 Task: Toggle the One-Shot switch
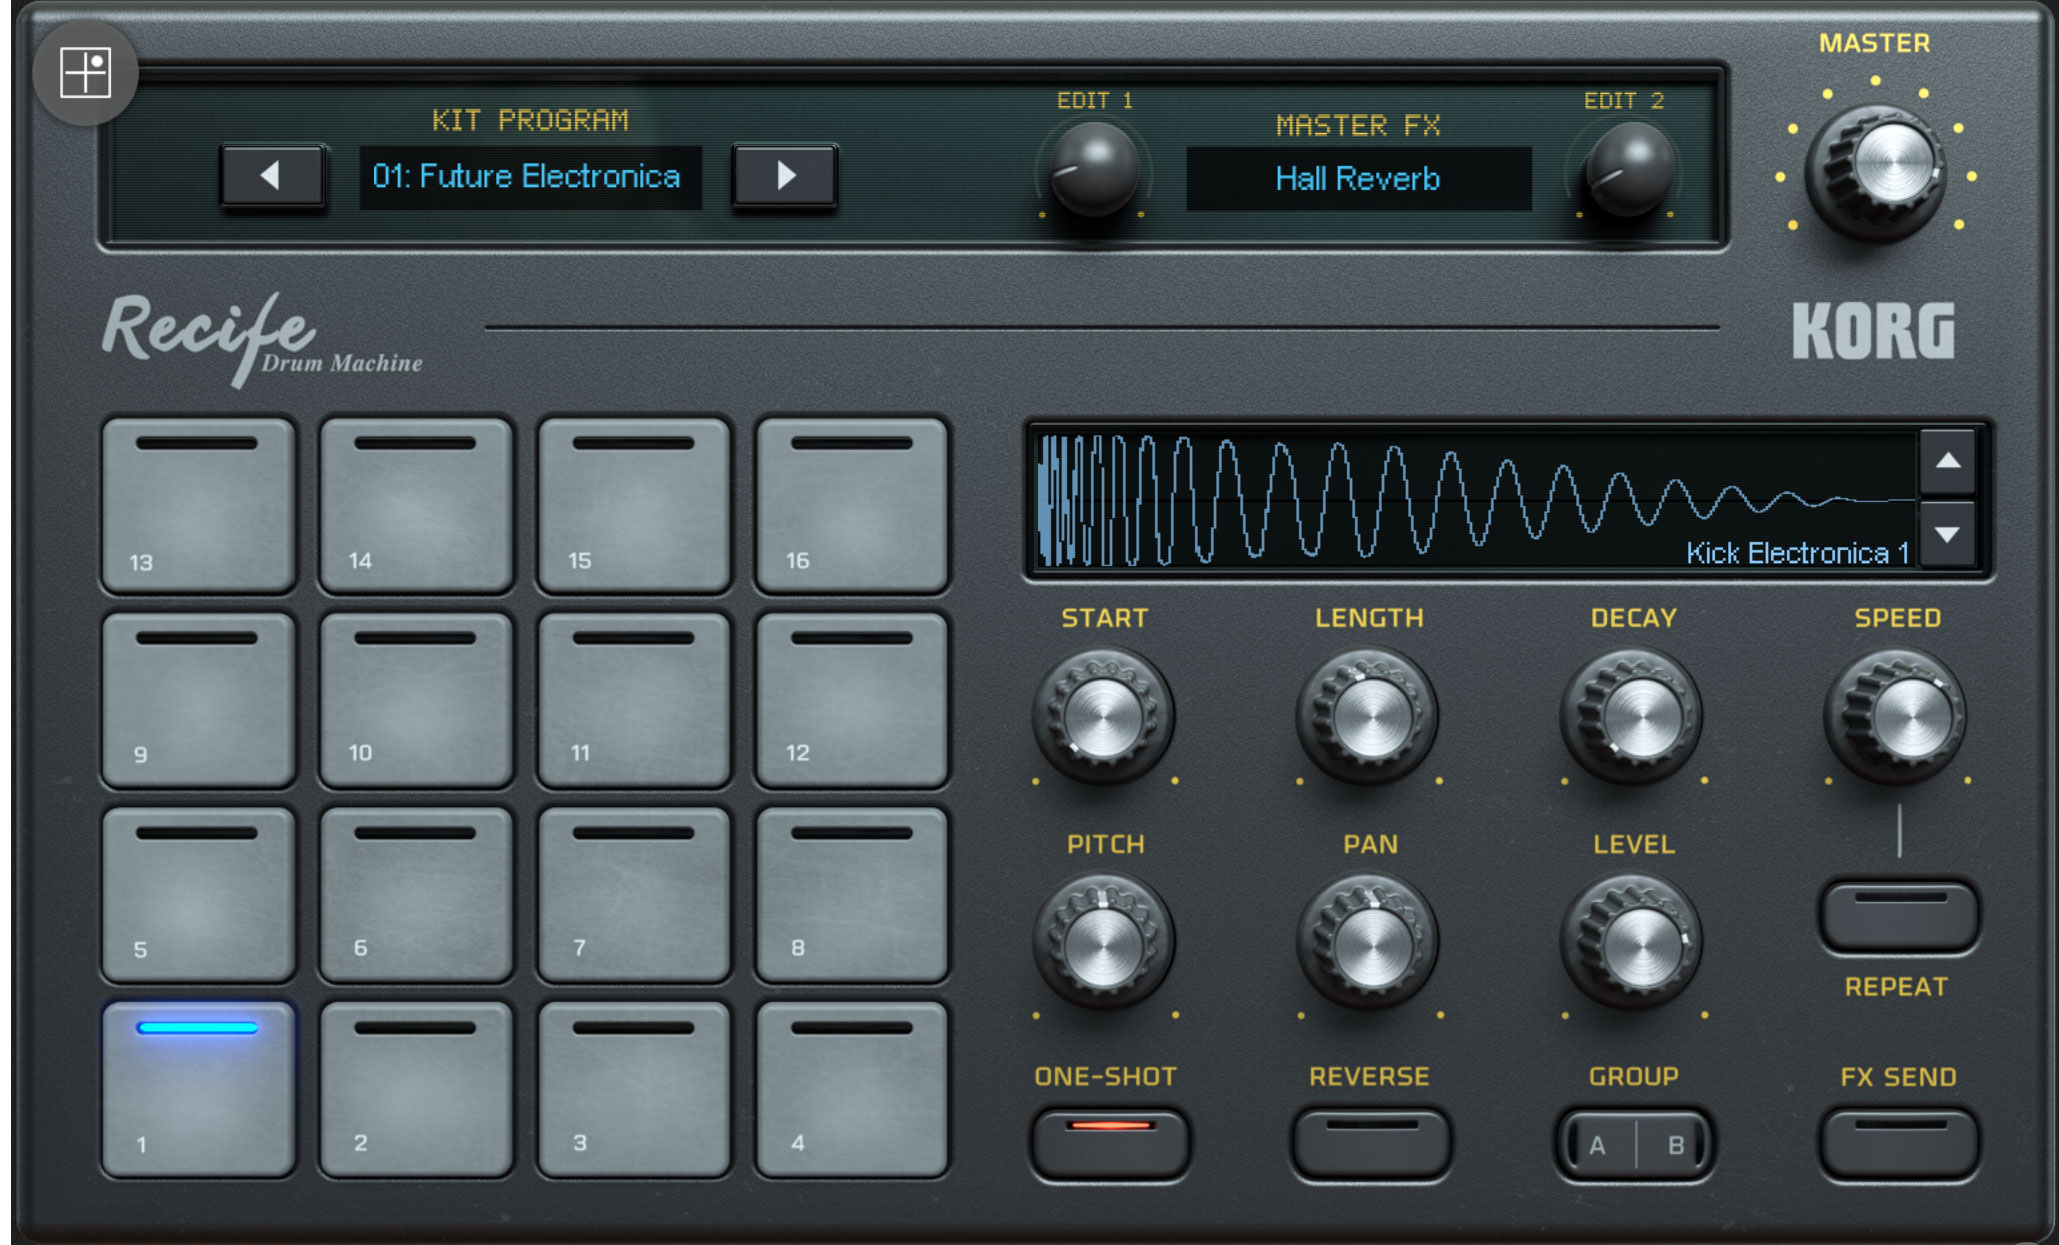click(x=1109, y=1143)
